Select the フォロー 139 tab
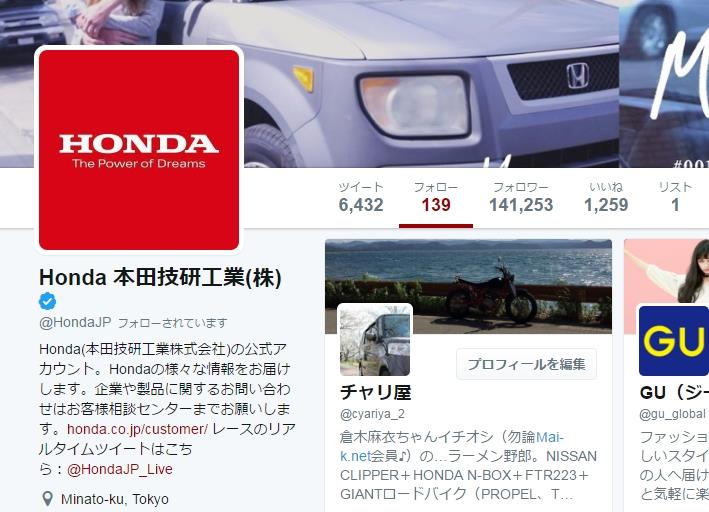 (x=436, y=197)
